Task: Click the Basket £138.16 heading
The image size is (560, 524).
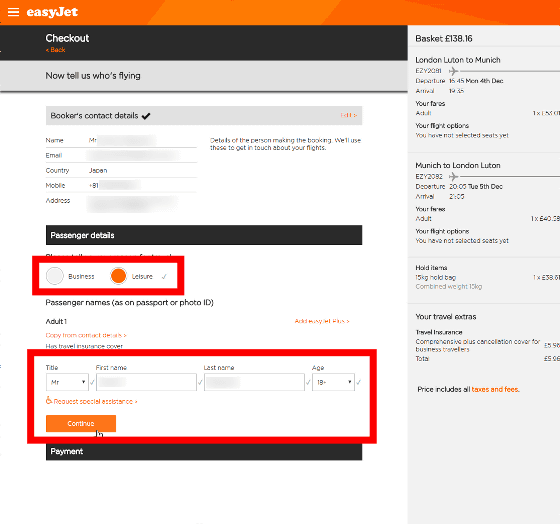Action: (x=444, y=39)
